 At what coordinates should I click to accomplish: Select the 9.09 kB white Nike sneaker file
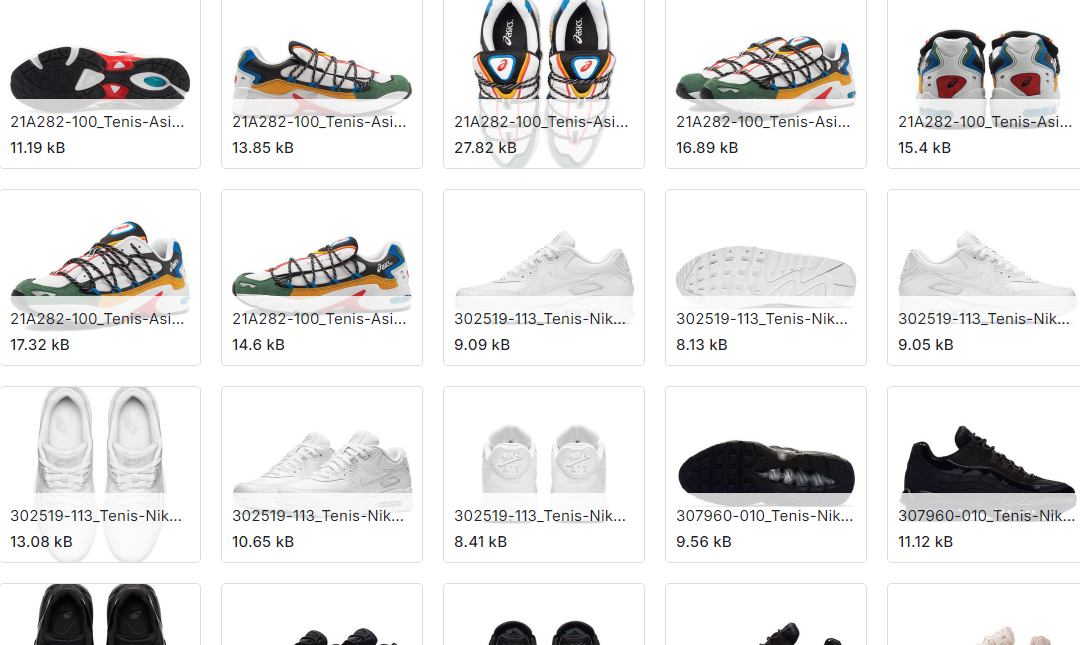click(x=544, y=277)
